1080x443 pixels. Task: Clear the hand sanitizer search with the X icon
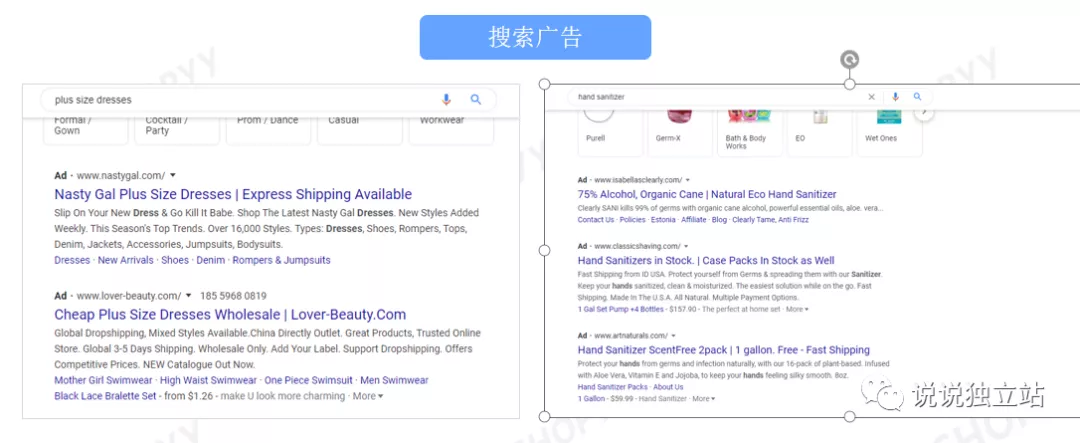coord(871,97)
